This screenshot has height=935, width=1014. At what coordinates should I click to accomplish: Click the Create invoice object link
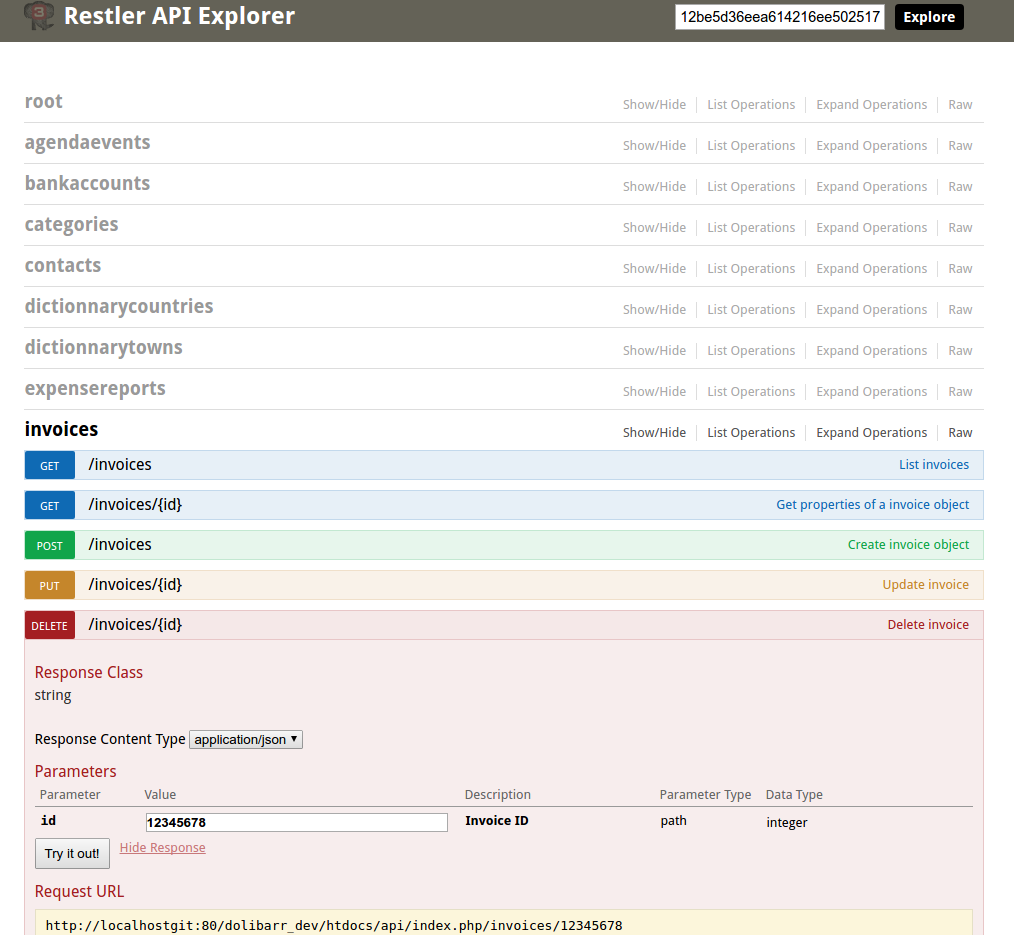(908, 545)
